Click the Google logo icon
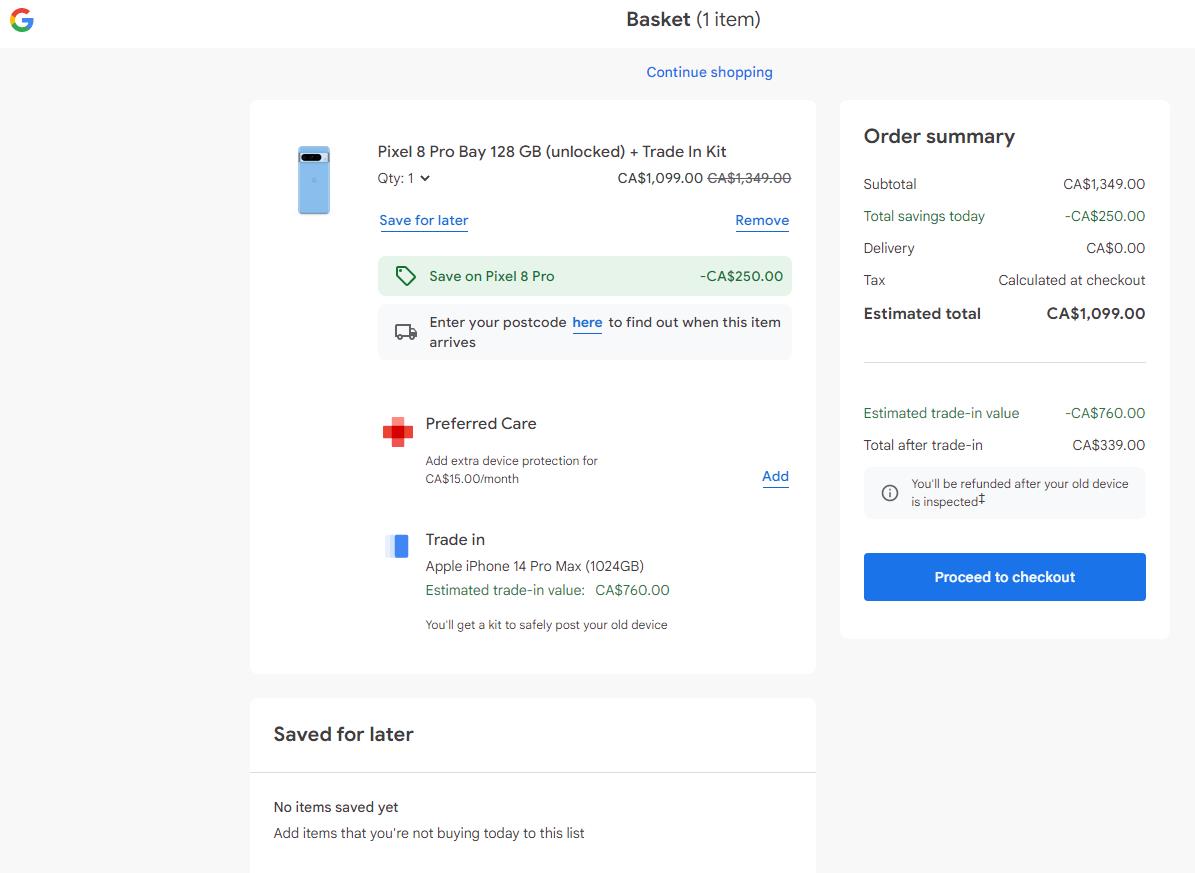This screenshot has width=1195, height=873. tap(21, 20)
